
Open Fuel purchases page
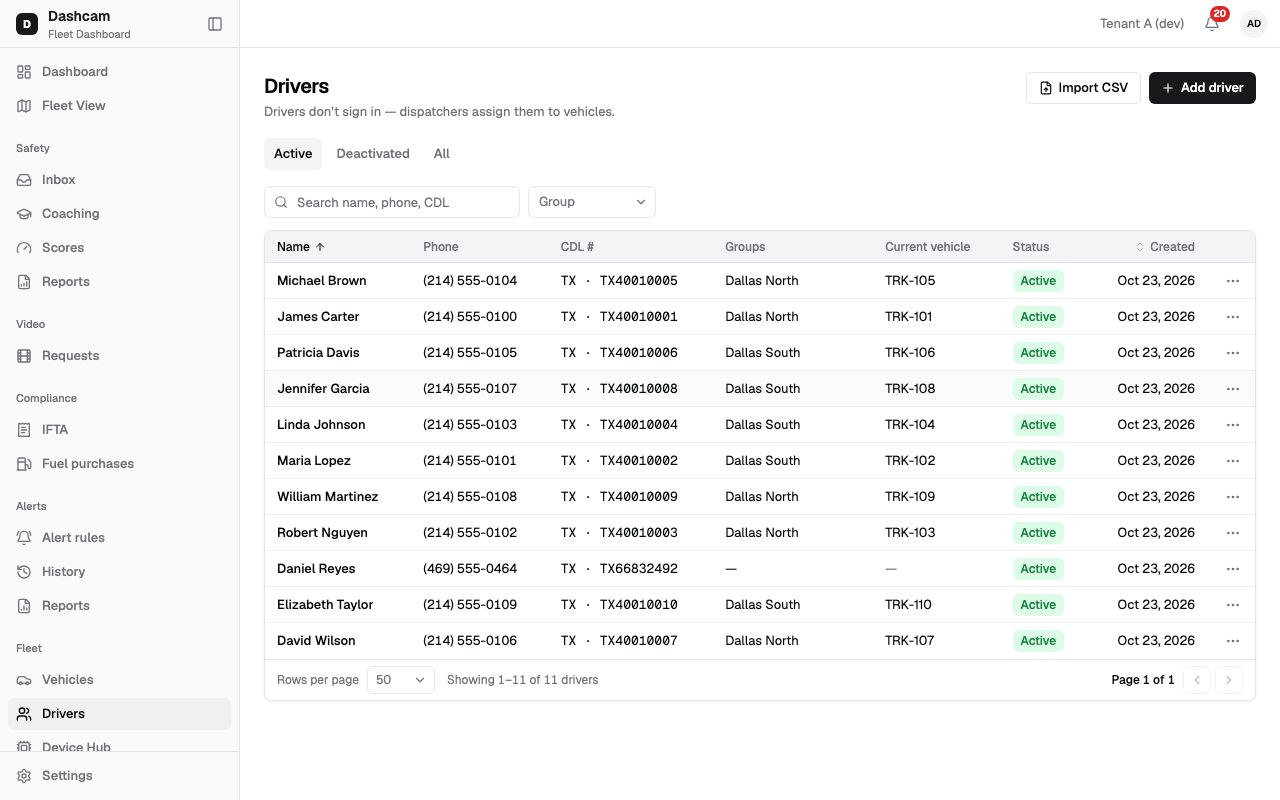pos(119,464)
